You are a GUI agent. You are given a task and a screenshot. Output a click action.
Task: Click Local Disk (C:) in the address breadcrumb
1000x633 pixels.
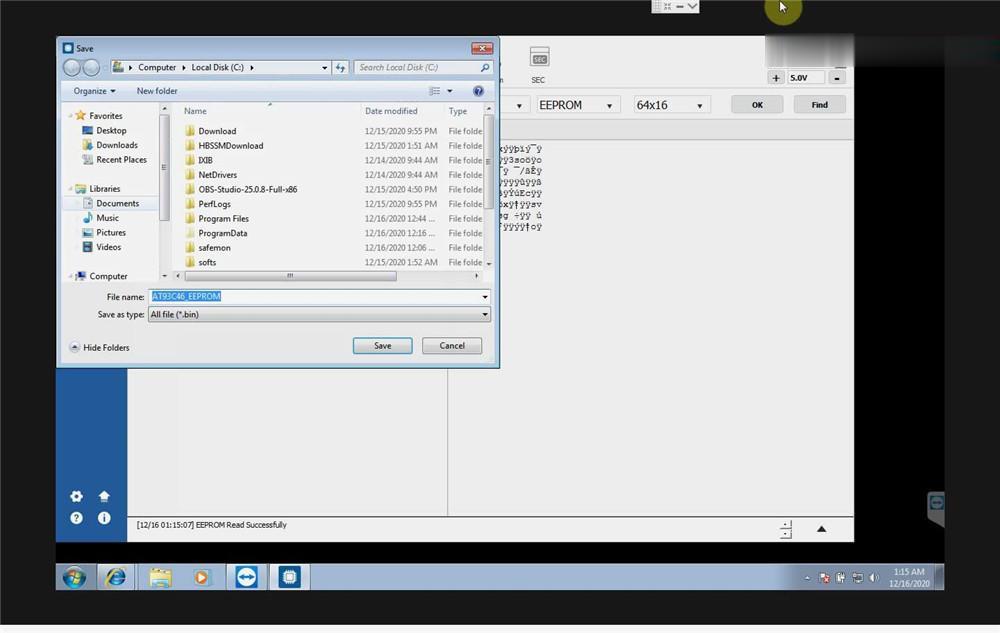217,68
